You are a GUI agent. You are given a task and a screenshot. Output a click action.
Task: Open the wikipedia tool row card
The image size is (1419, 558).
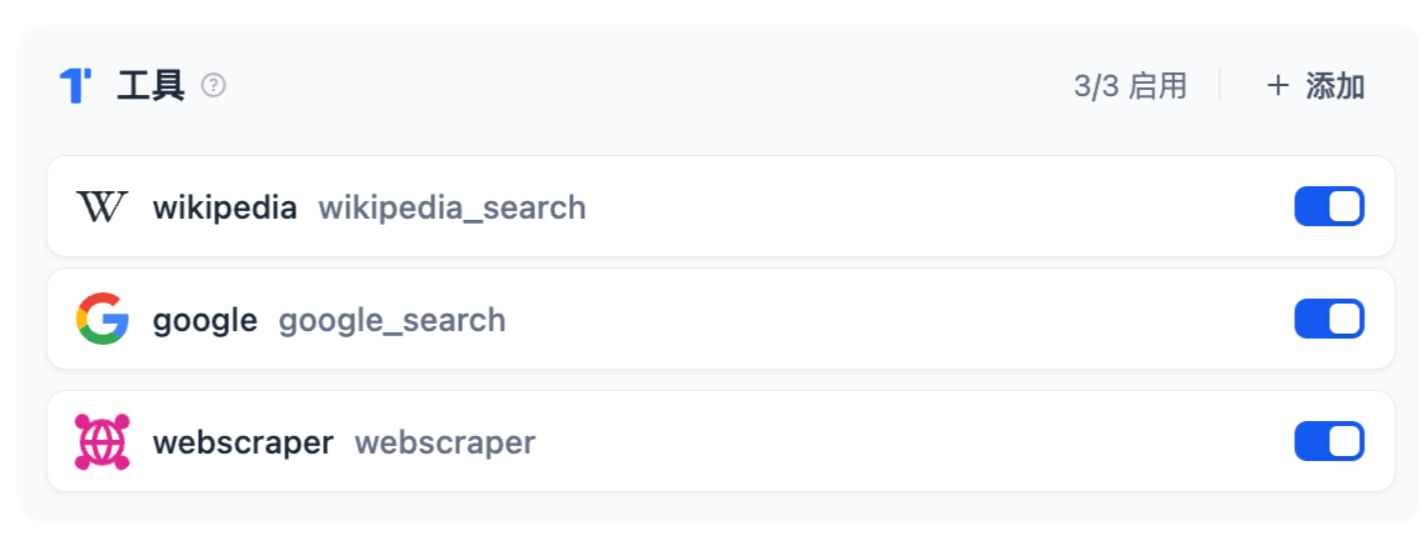[721, 206]
